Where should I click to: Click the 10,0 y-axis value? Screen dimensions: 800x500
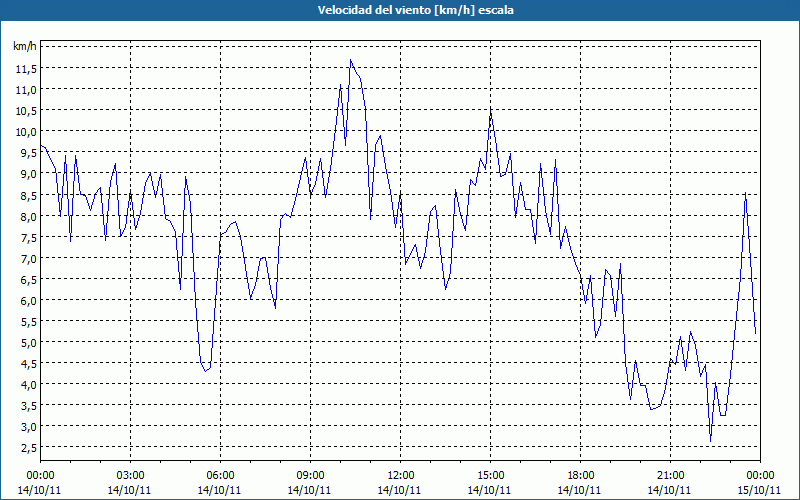(x=26, y=132)
